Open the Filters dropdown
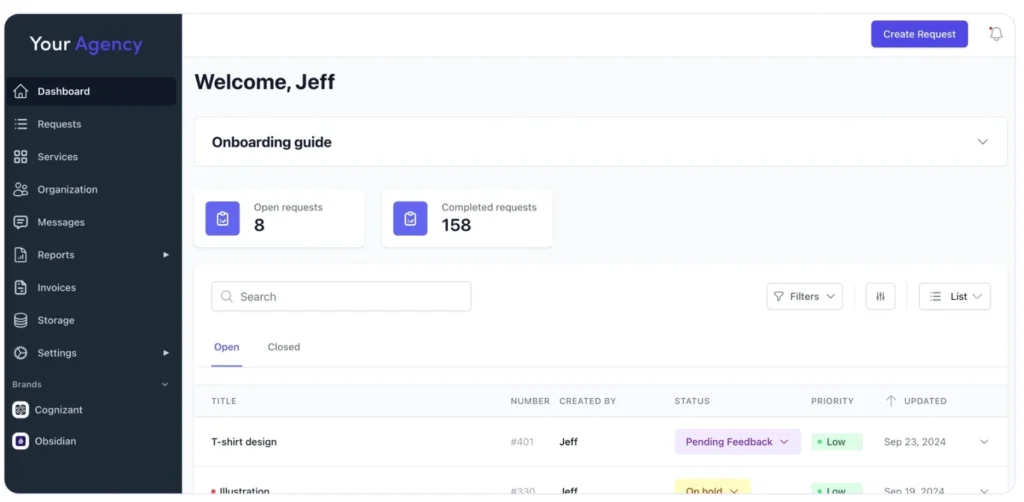The image size is (1024, 502). click(804, 296)
